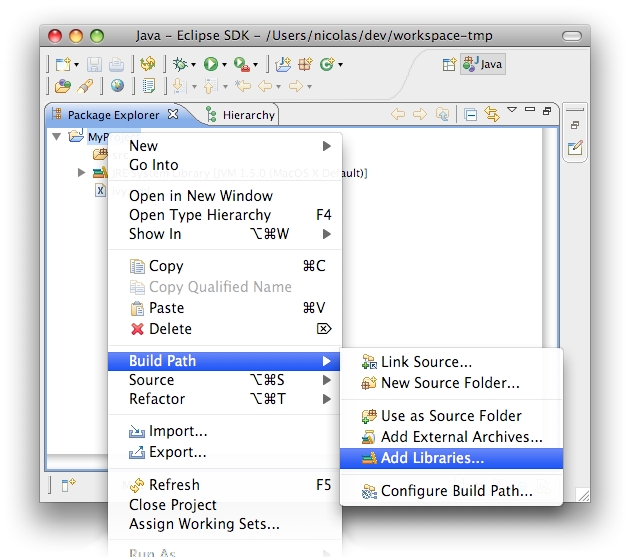Open the Package Explorer view menu triangle

pos(512,110)
